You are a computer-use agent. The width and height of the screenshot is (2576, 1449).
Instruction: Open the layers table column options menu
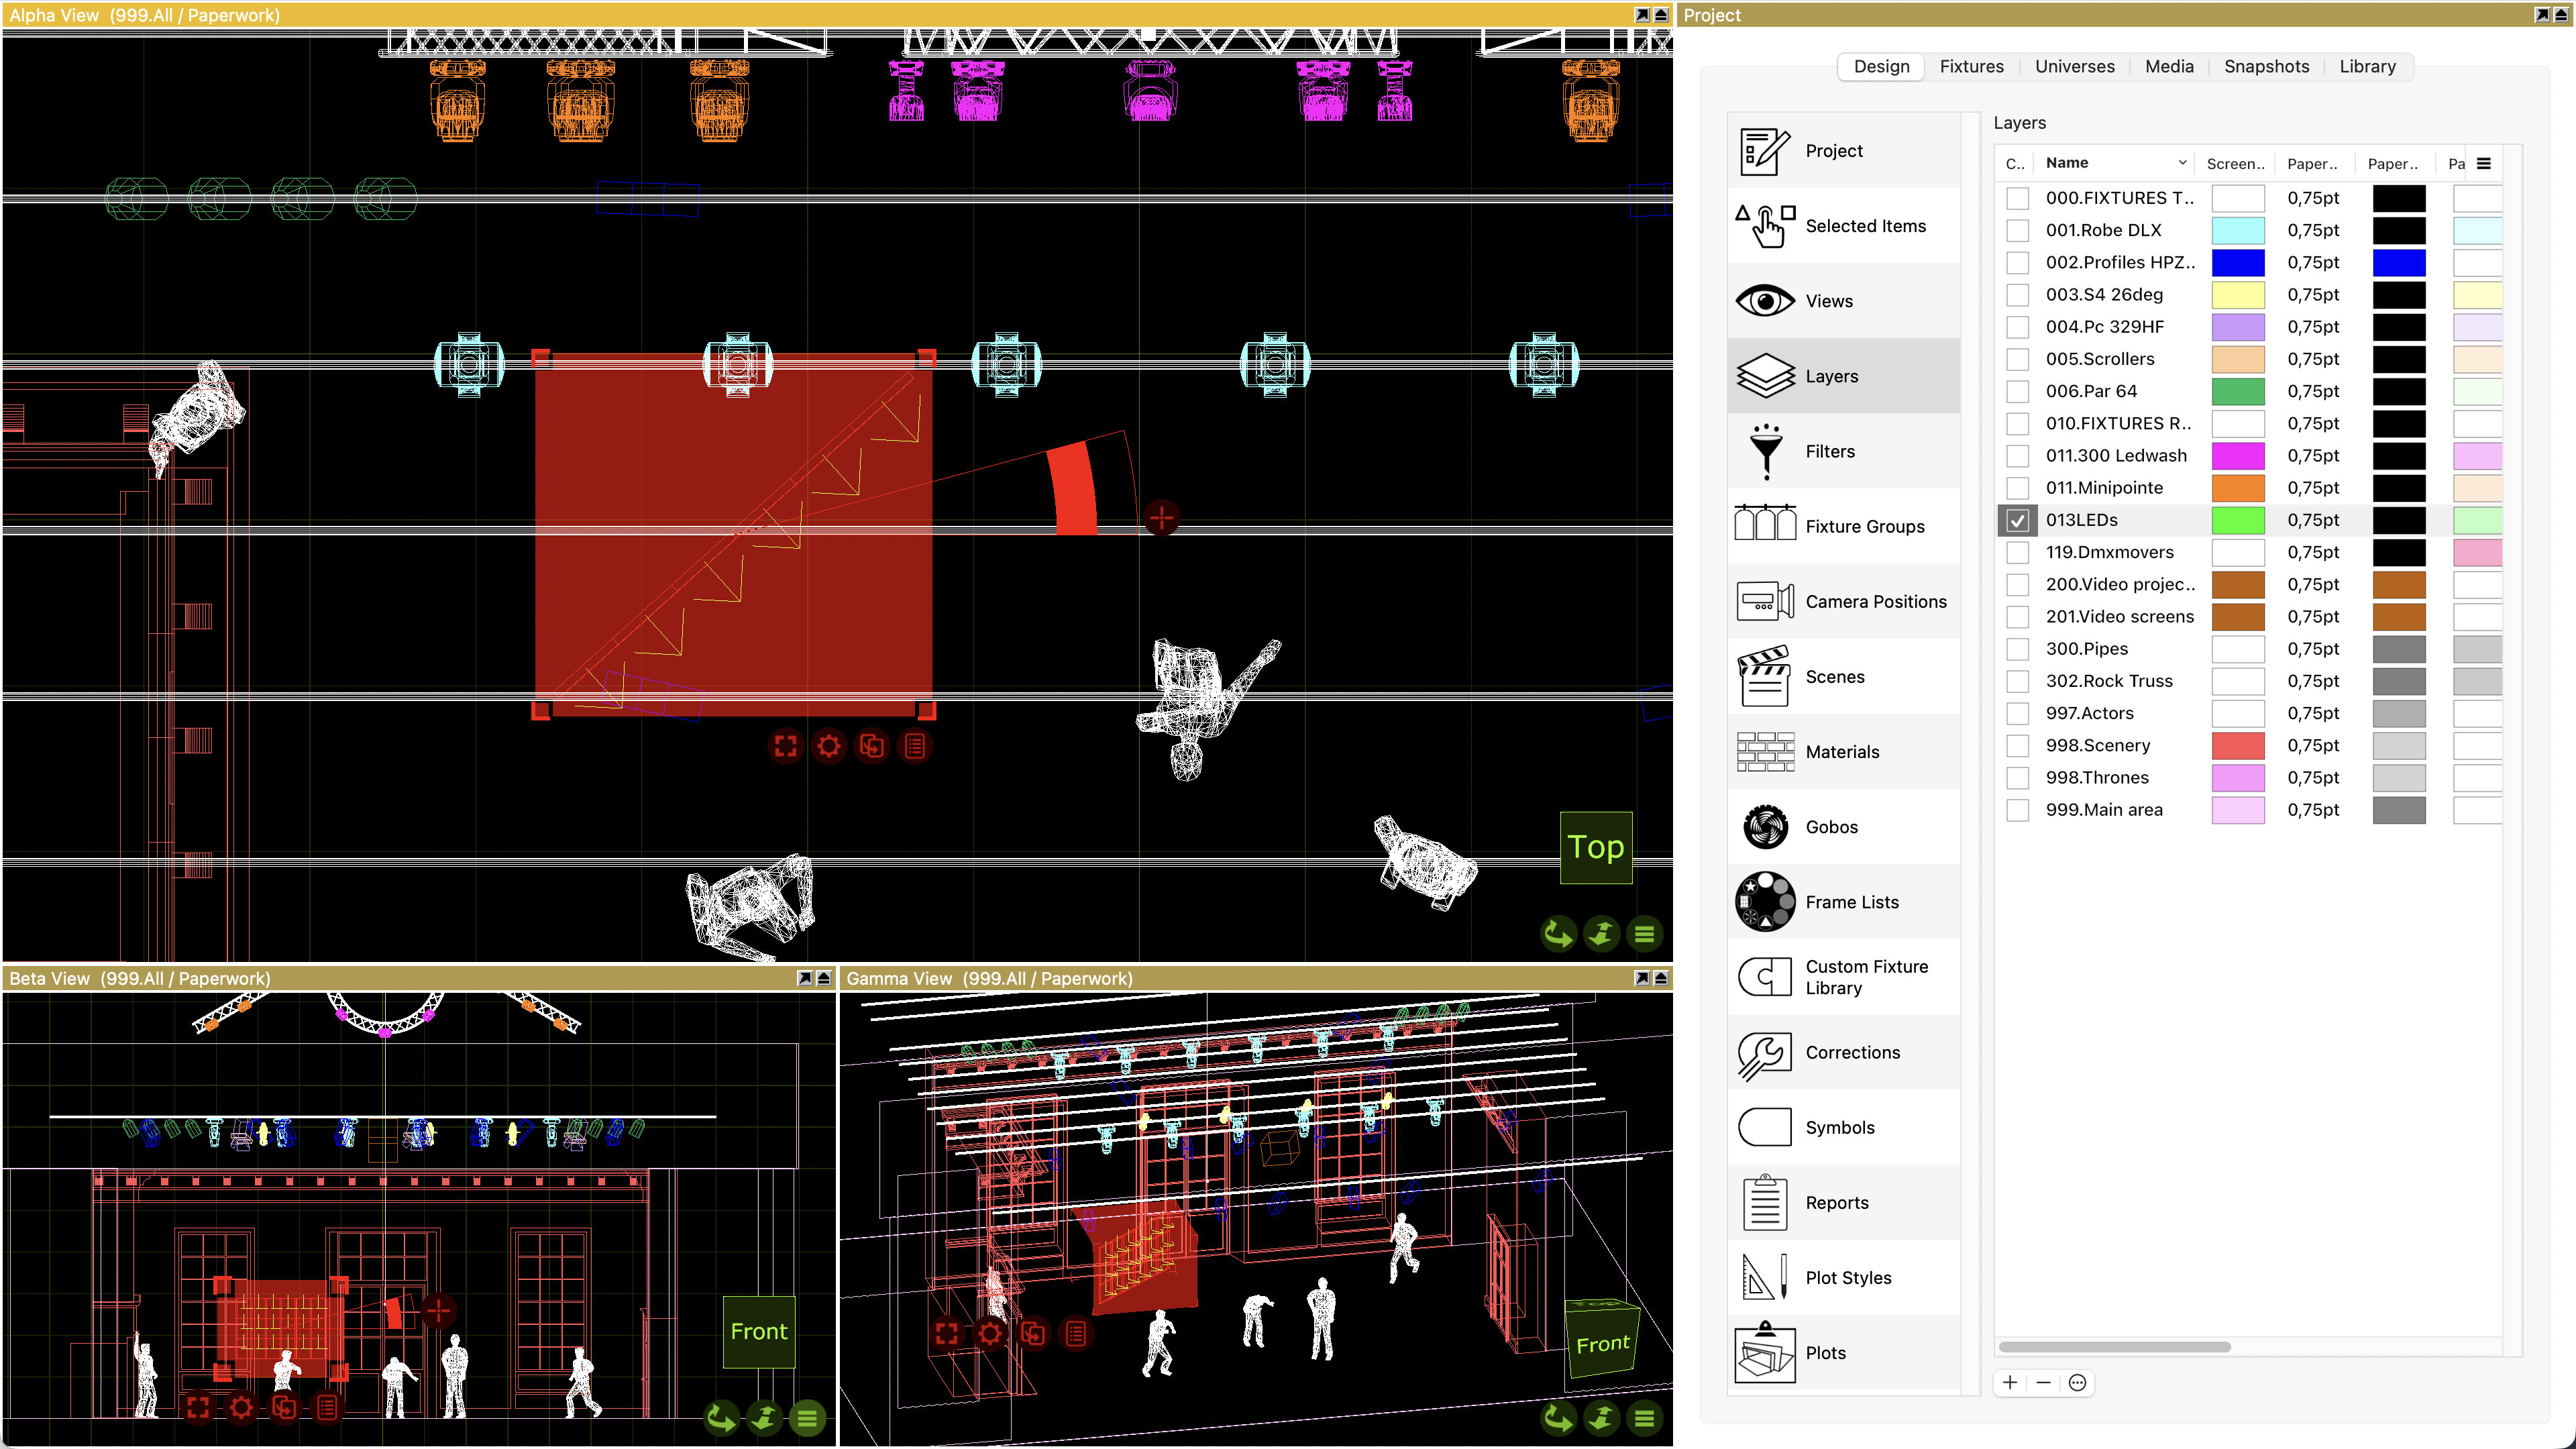coord(2483,163)
